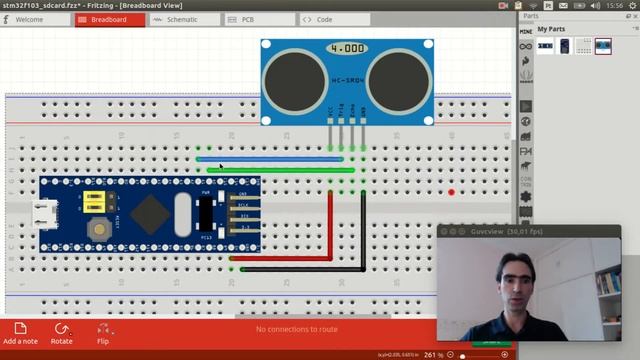
Task: Open the system settings gear menu
Action: coord(633,5)
